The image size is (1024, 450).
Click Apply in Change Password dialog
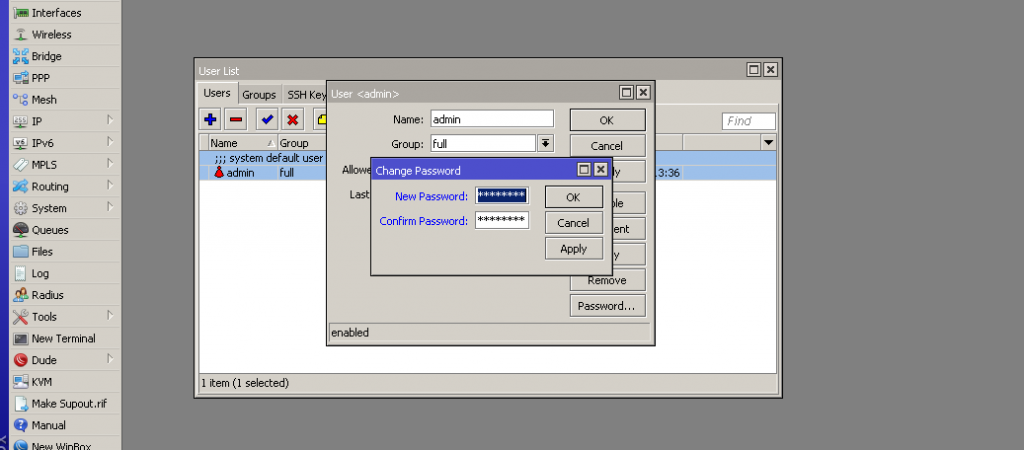click(x=573, y=249)
